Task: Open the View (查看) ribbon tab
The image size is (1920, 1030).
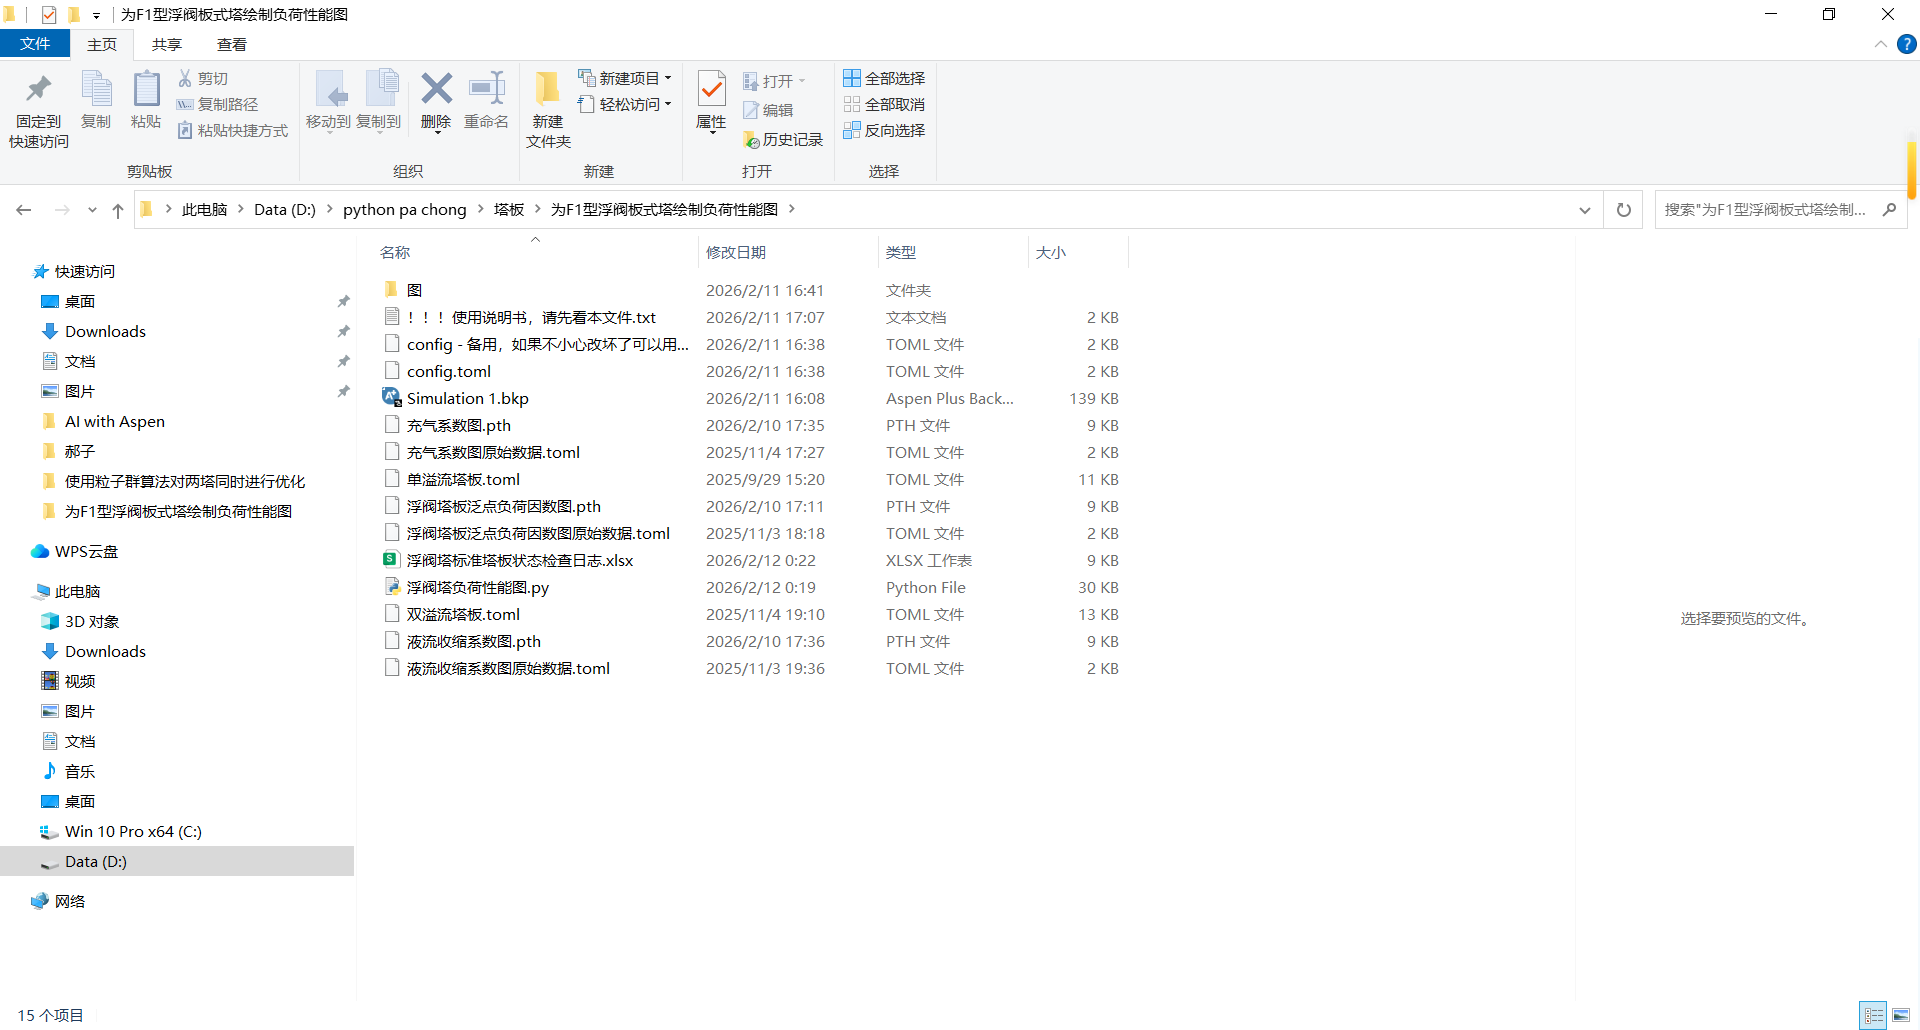Action: pyautogui.click(x=231, y=44)
